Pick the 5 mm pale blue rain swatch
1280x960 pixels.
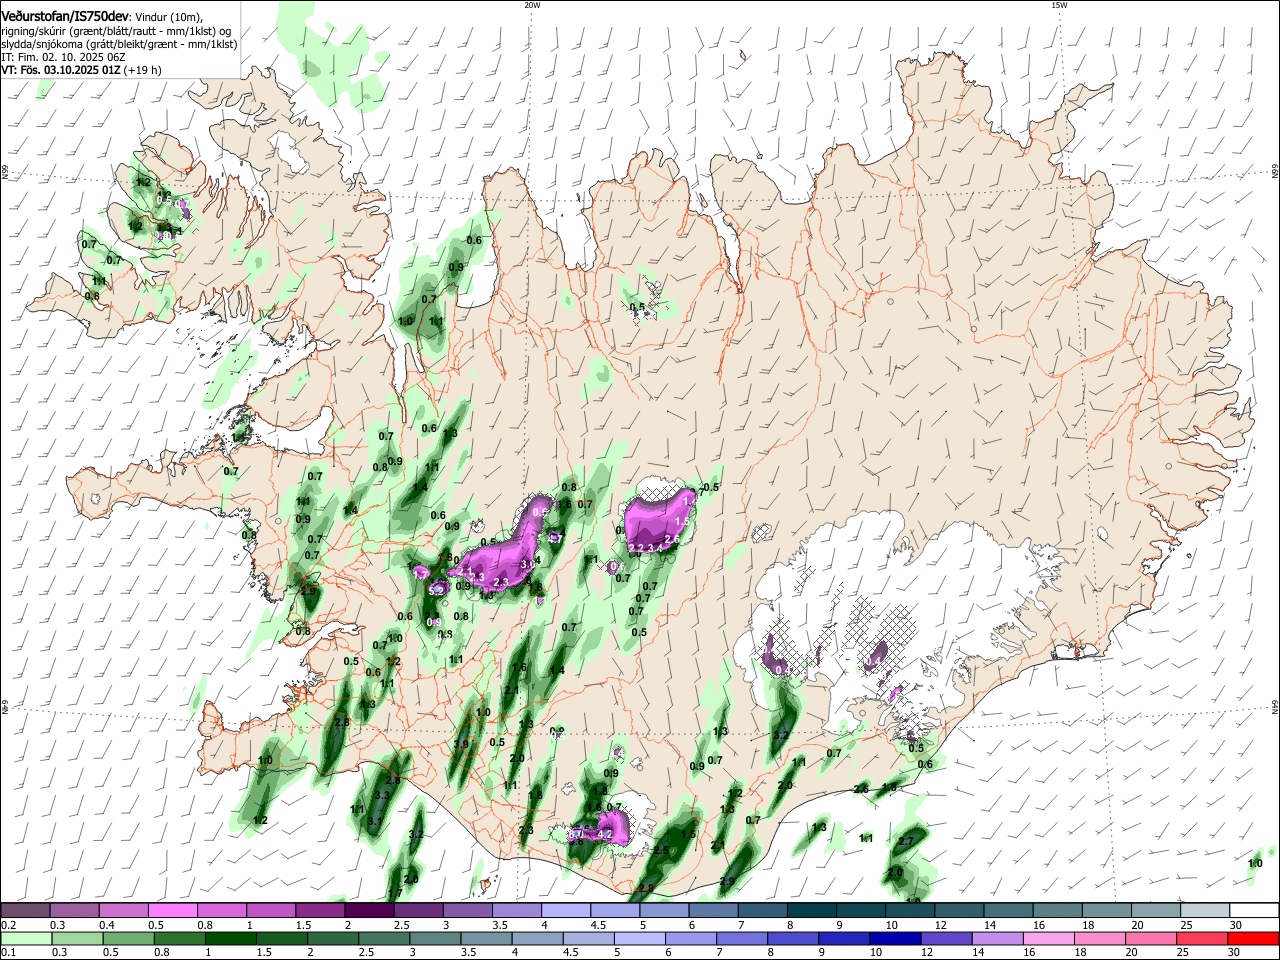pos(639,938)
